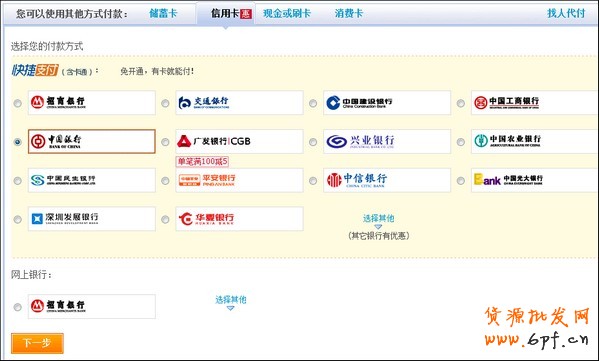The width and height of the screenshot is (599, 361).
Task: Select the 中国农业银行 radio button
Action: point(461,142)
